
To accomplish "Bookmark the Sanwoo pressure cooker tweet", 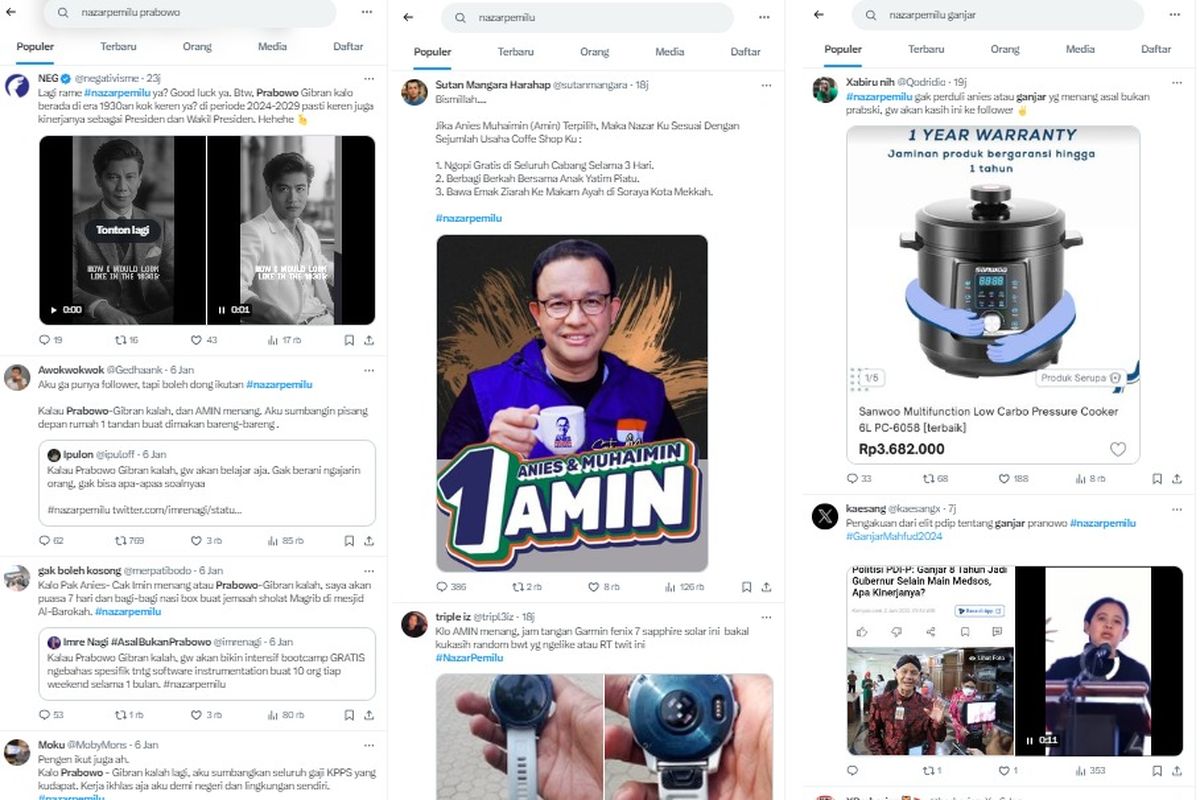I will click(1159, 478).
